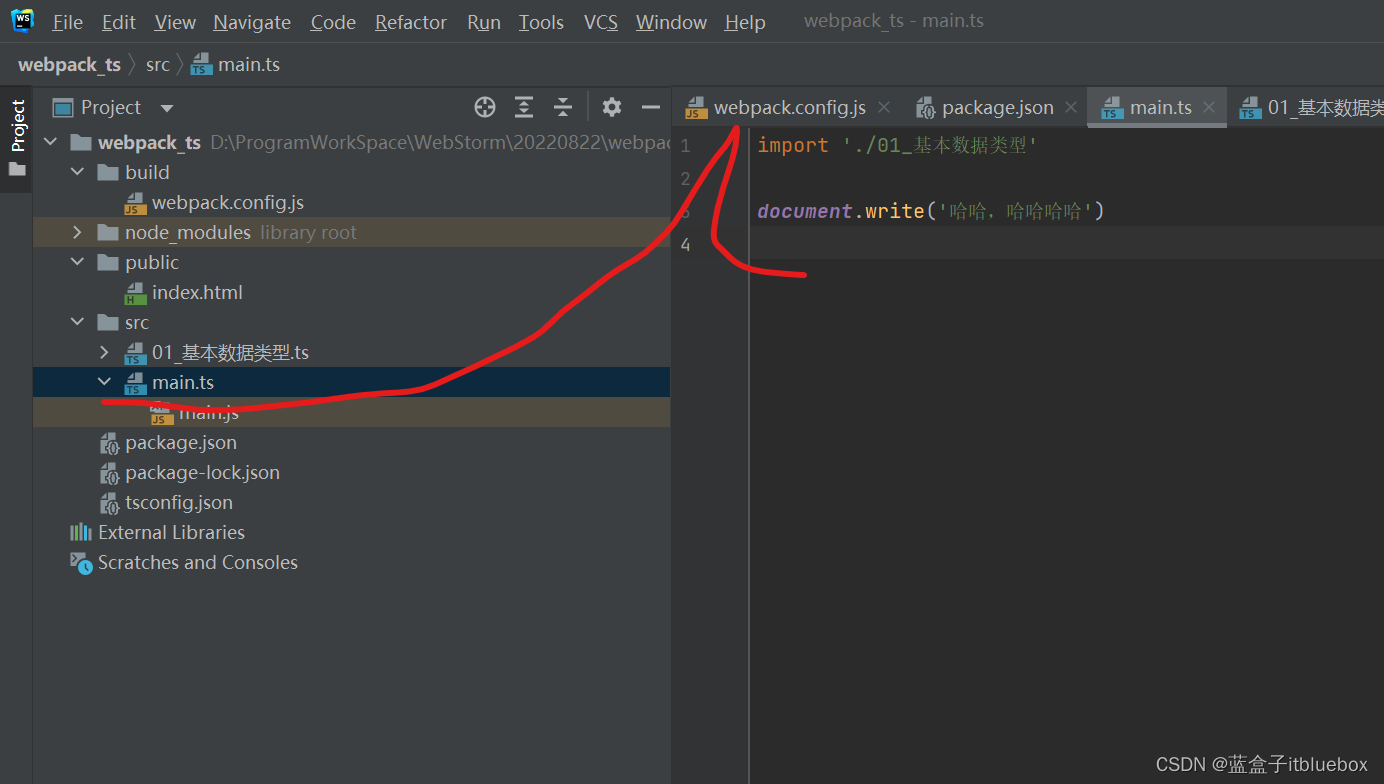Collapse the build folder
Screen dimensions: 1384x784
[78, 172]
